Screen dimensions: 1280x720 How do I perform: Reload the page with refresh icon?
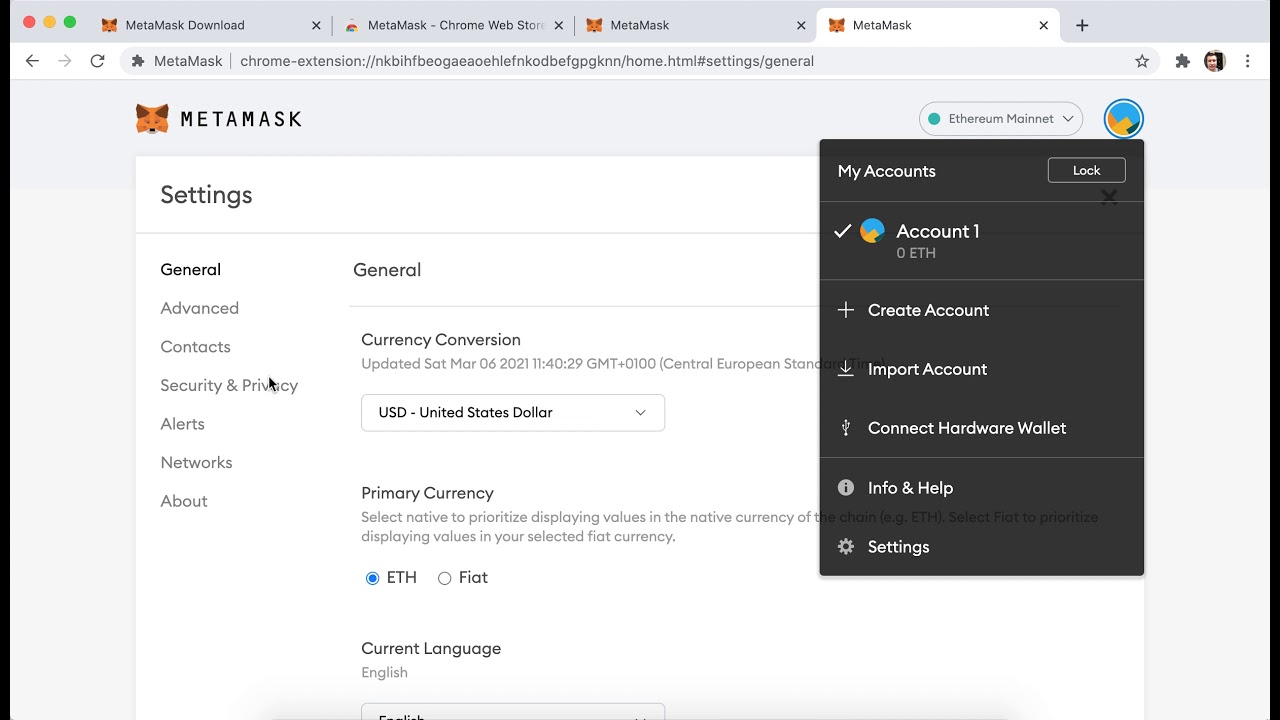pos(97,61)
